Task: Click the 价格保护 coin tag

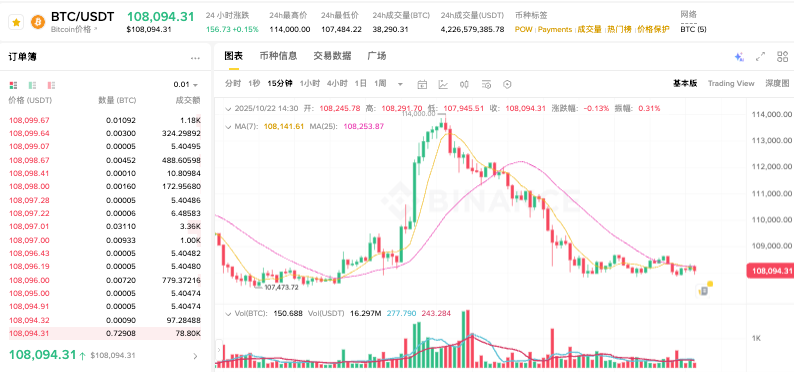Action: pos(653,29)
